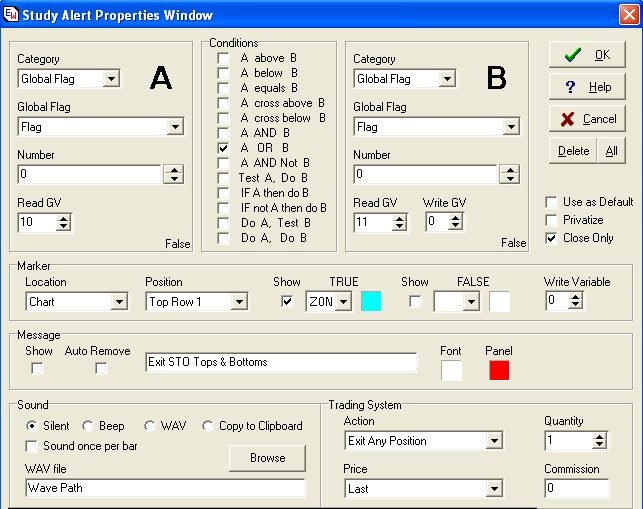Open the Marker Location Chart dropdown
The image size is (643, 509).
tap(119, 301)
